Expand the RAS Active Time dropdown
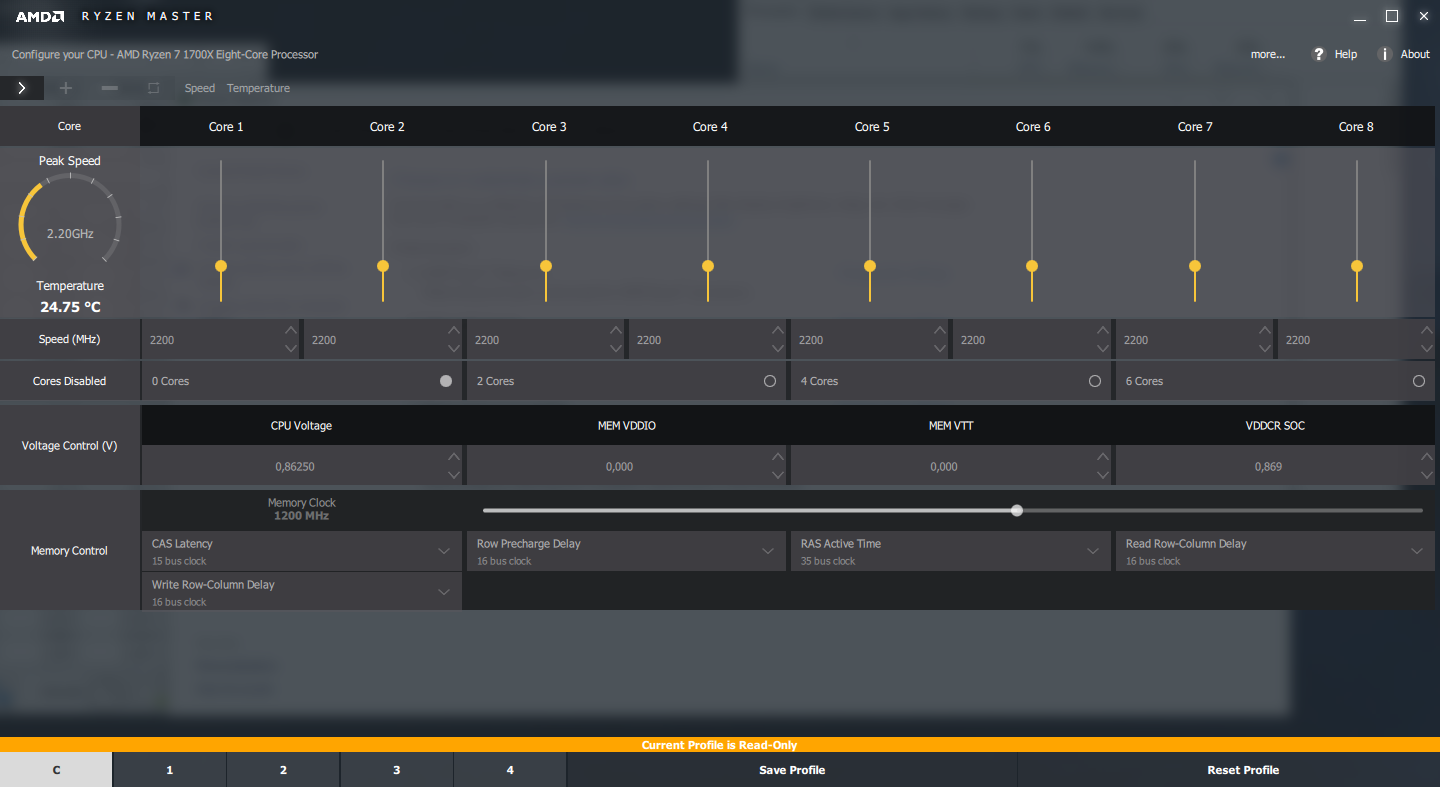1440x787 pixels. point(1093,551)
